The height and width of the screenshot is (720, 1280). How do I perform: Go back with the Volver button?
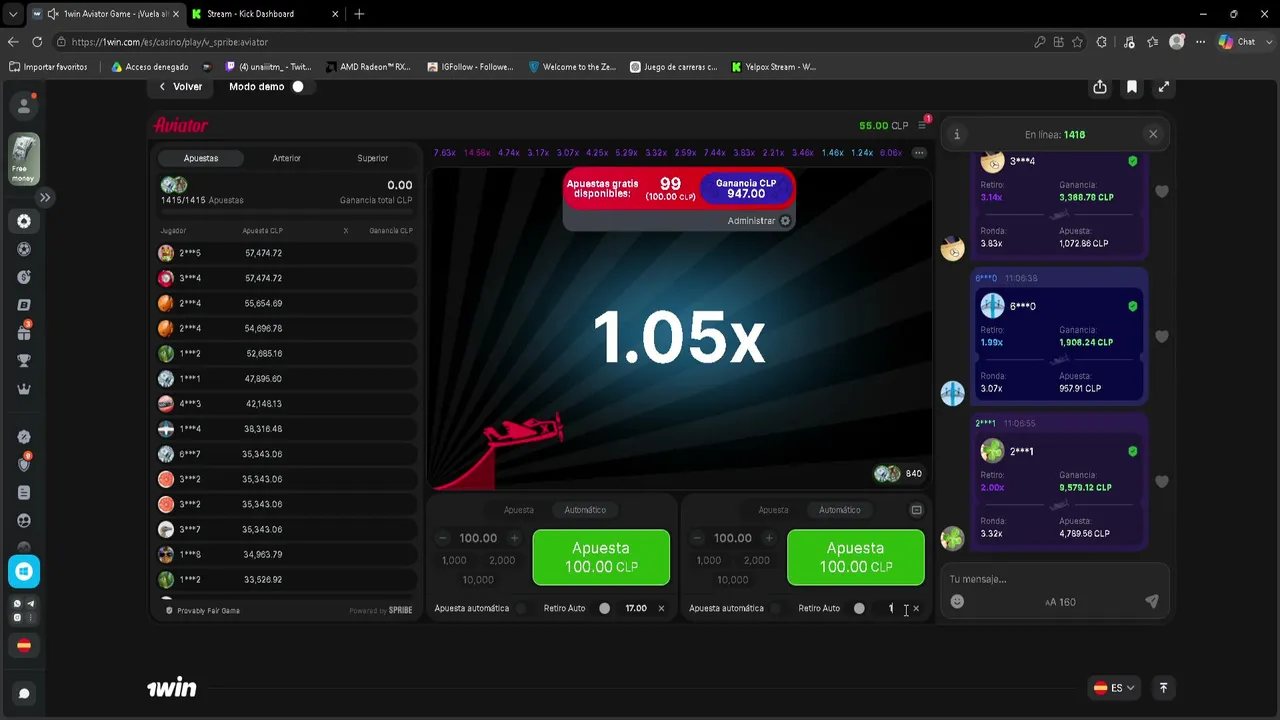coord(180,87)
